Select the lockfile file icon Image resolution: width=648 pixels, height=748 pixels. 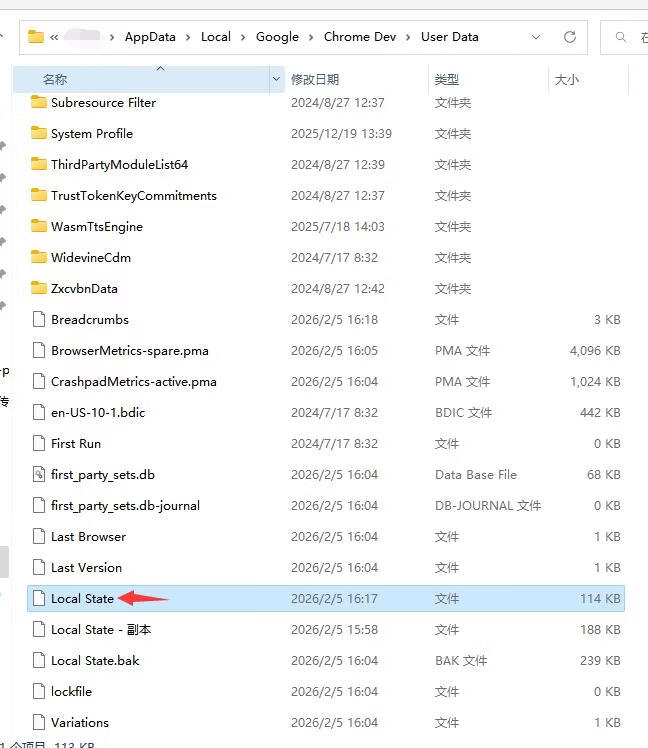click(x=39, y=692)
